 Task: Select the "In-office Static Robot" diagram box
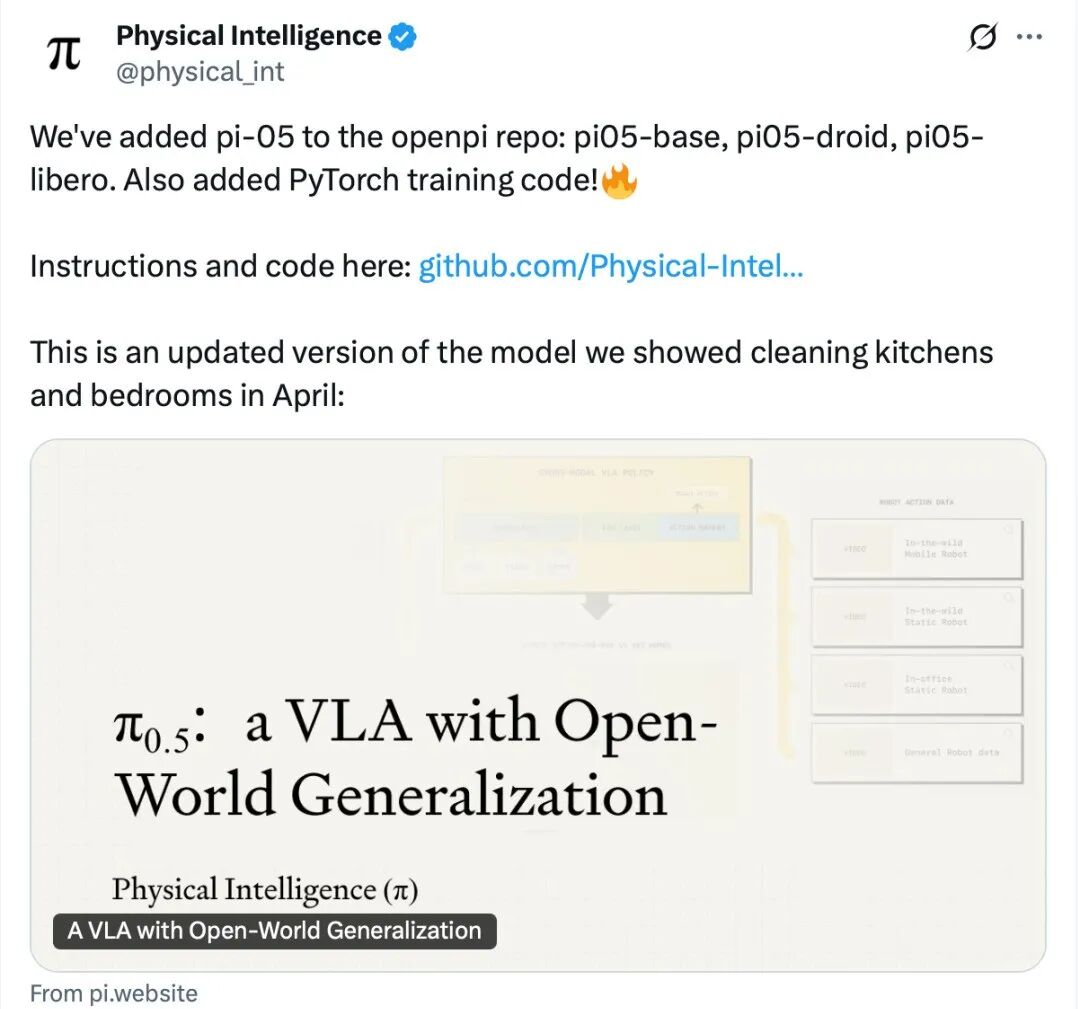pyautogui.click(x=917, y=684)
